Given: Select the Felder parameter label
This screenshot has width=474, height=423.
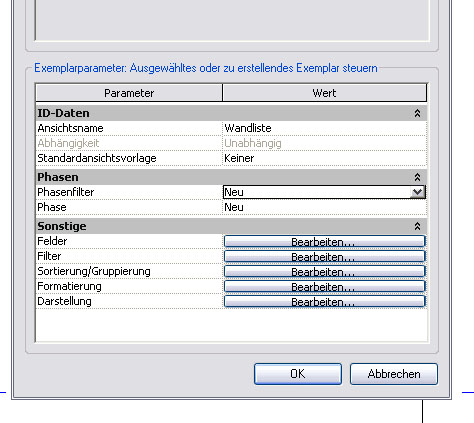Looking at the screenshot, I should [52, 241].
